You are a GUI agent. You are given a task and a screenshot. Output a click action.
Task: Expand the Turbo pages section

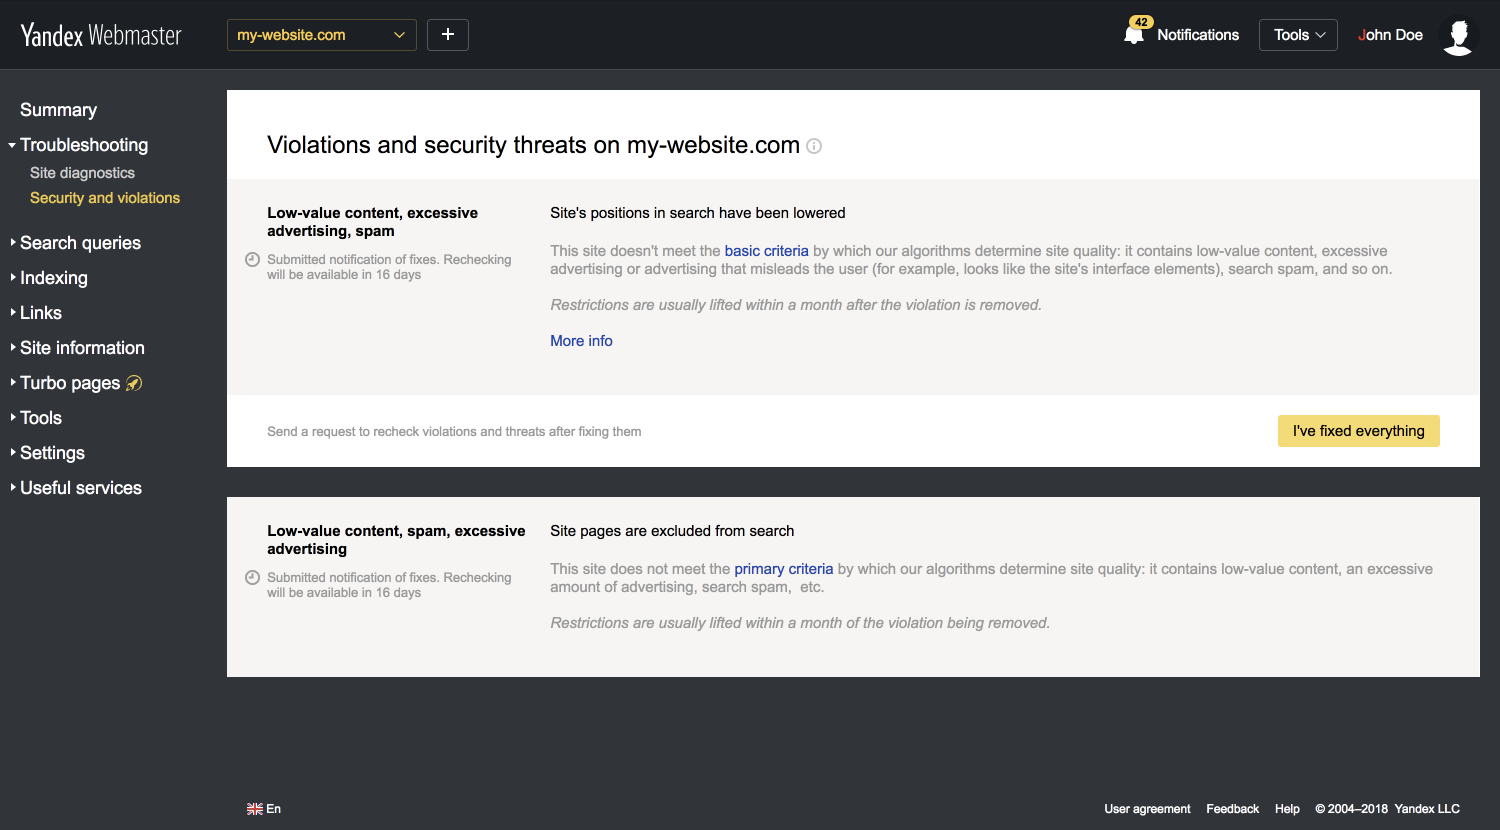tap(70, 383)
